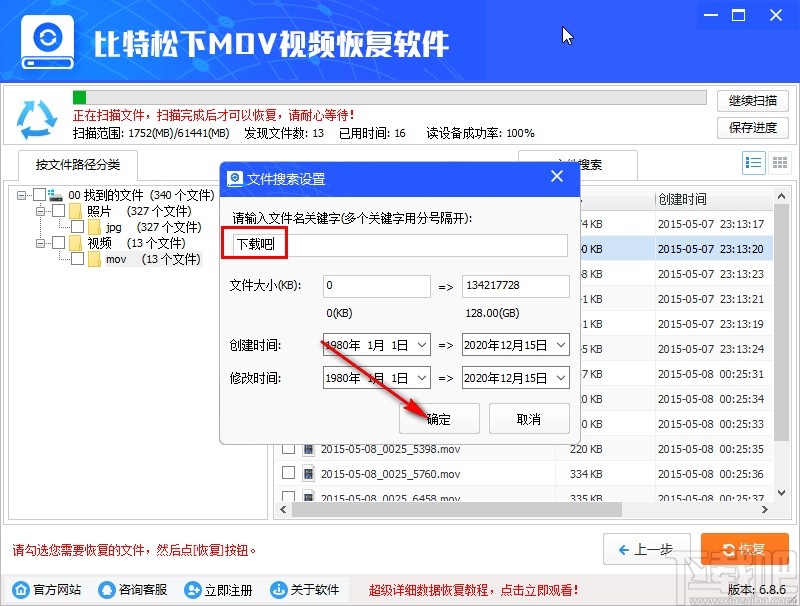Click the file list scroll-right arrow
This screenshot has width=800, height=606.
pos(764,509)
